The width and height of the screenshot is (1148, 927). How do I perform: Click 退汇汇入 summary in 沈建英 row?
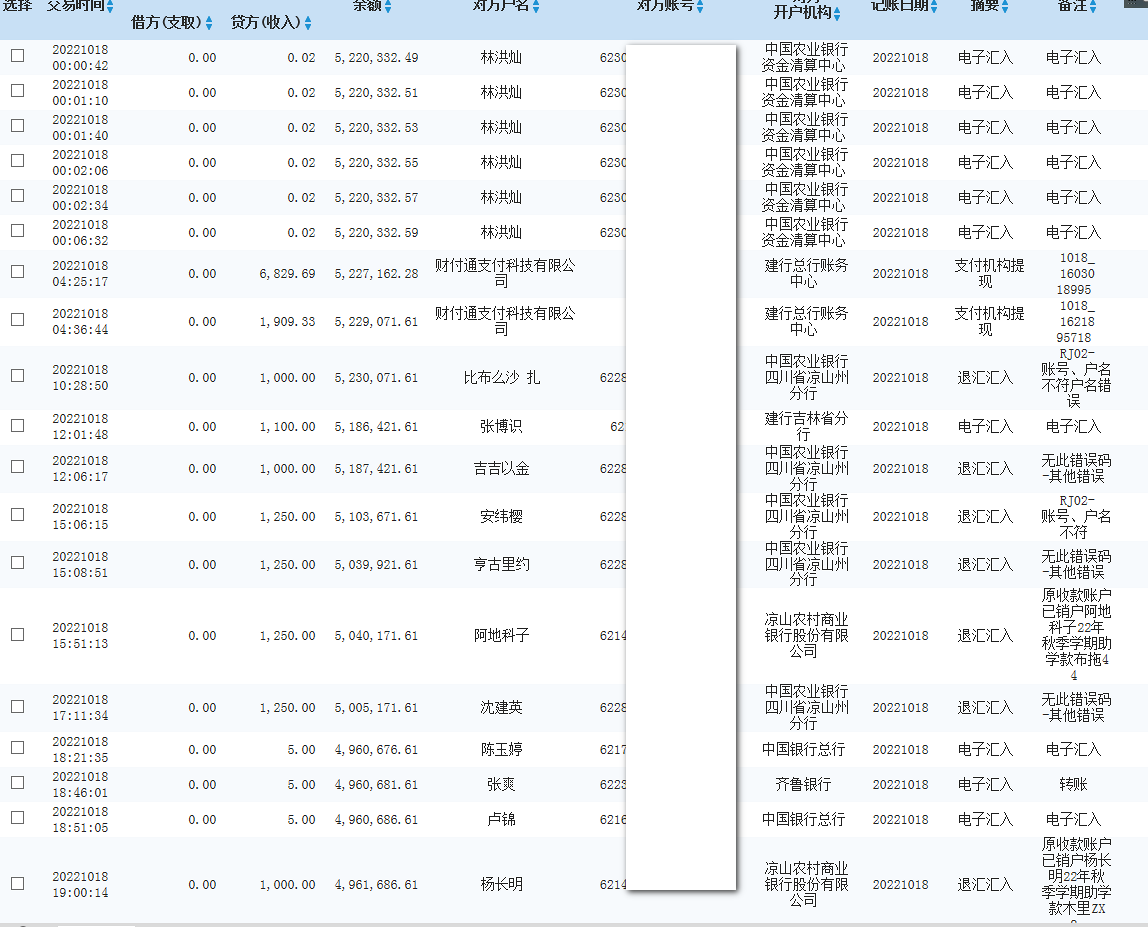click(985, 707)
